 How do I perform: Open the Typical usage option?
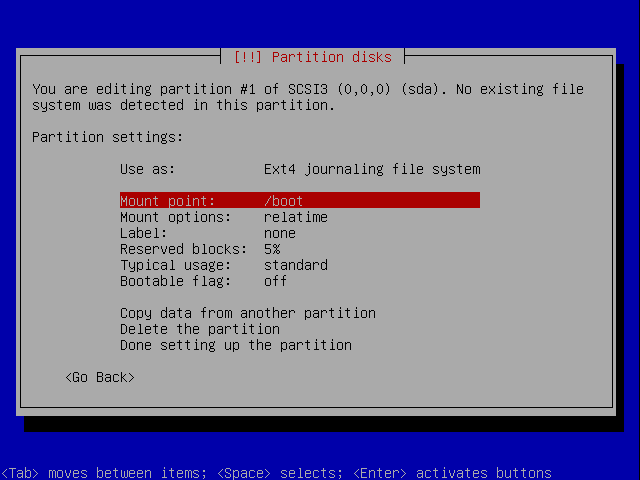[x=300, y=265]
